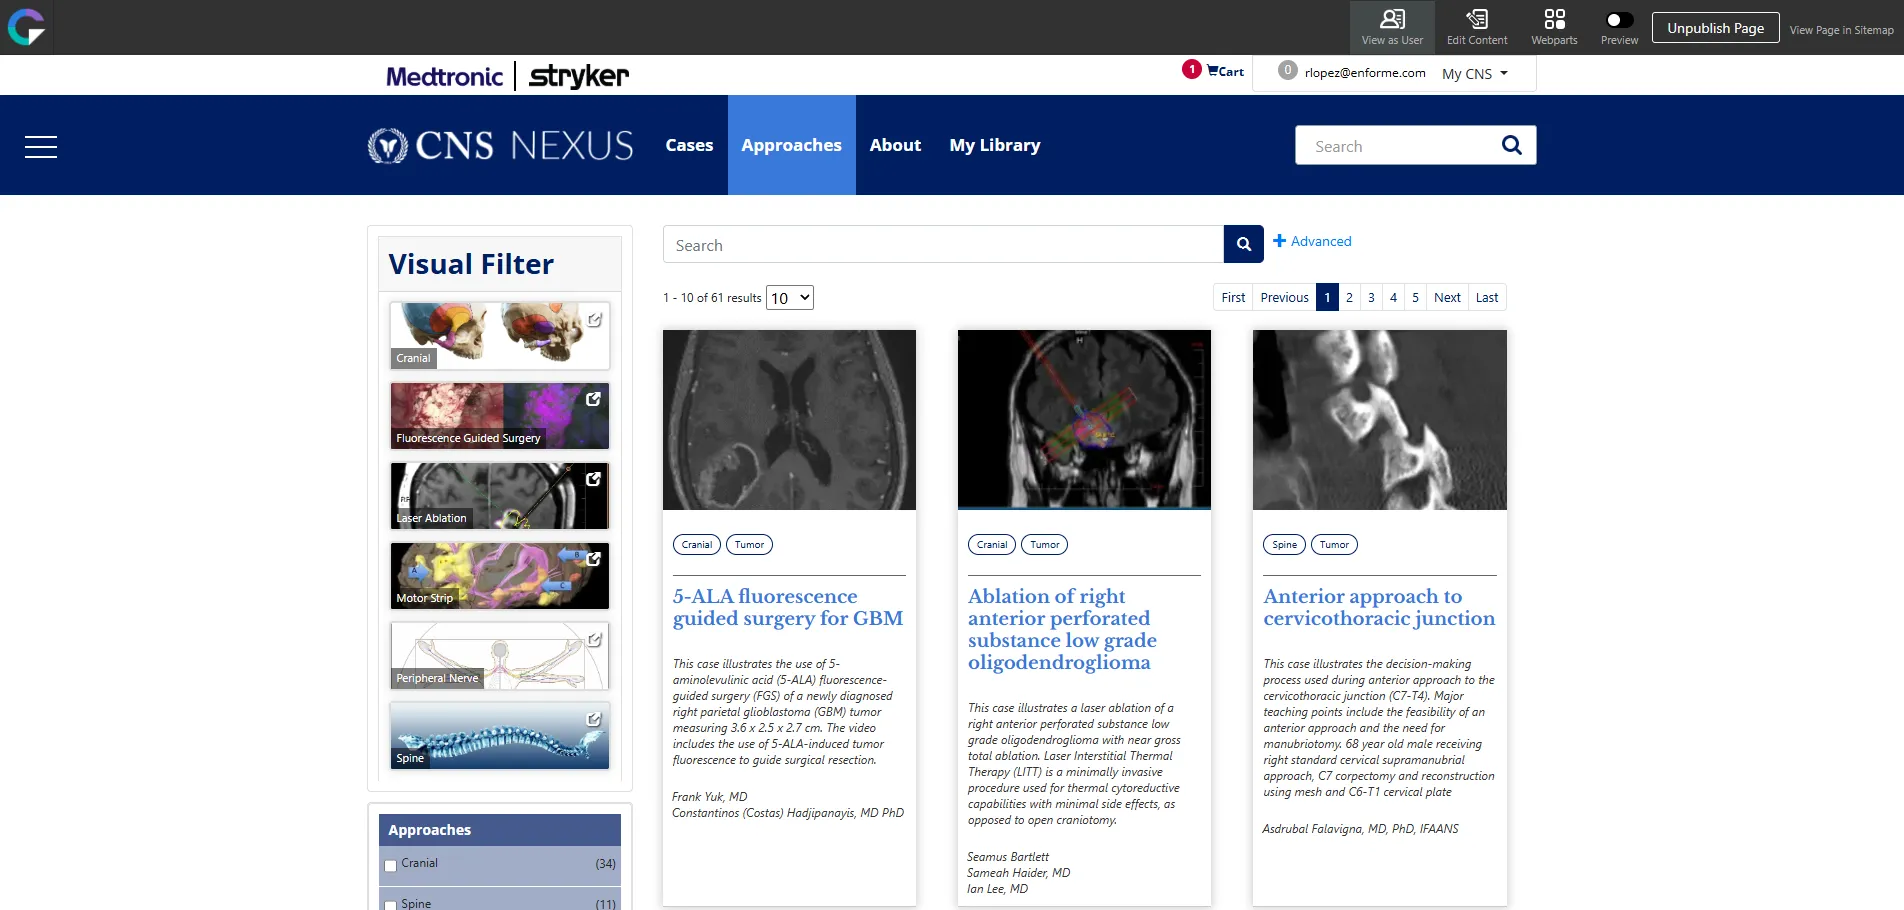Open the external link icon on Spine filter
Image resolution: width=1904 pixels, height=910 pixels.
pyautogui.click(x=593, y=719)
